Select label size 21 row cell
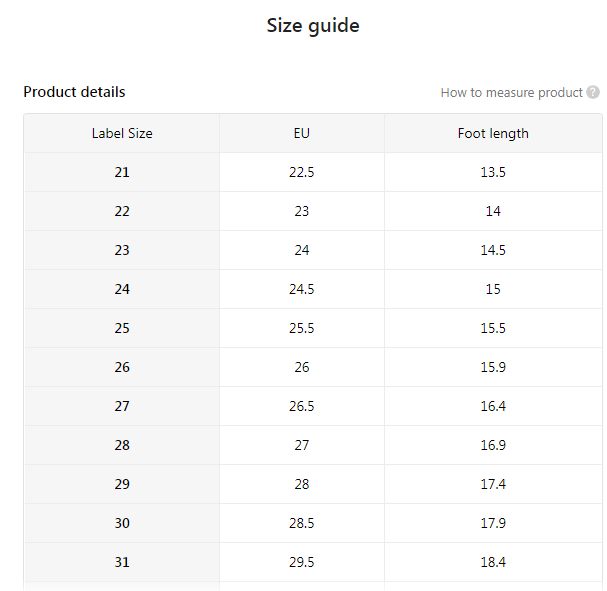The height and width of the screenshot is (591, 607). (122, 172)
